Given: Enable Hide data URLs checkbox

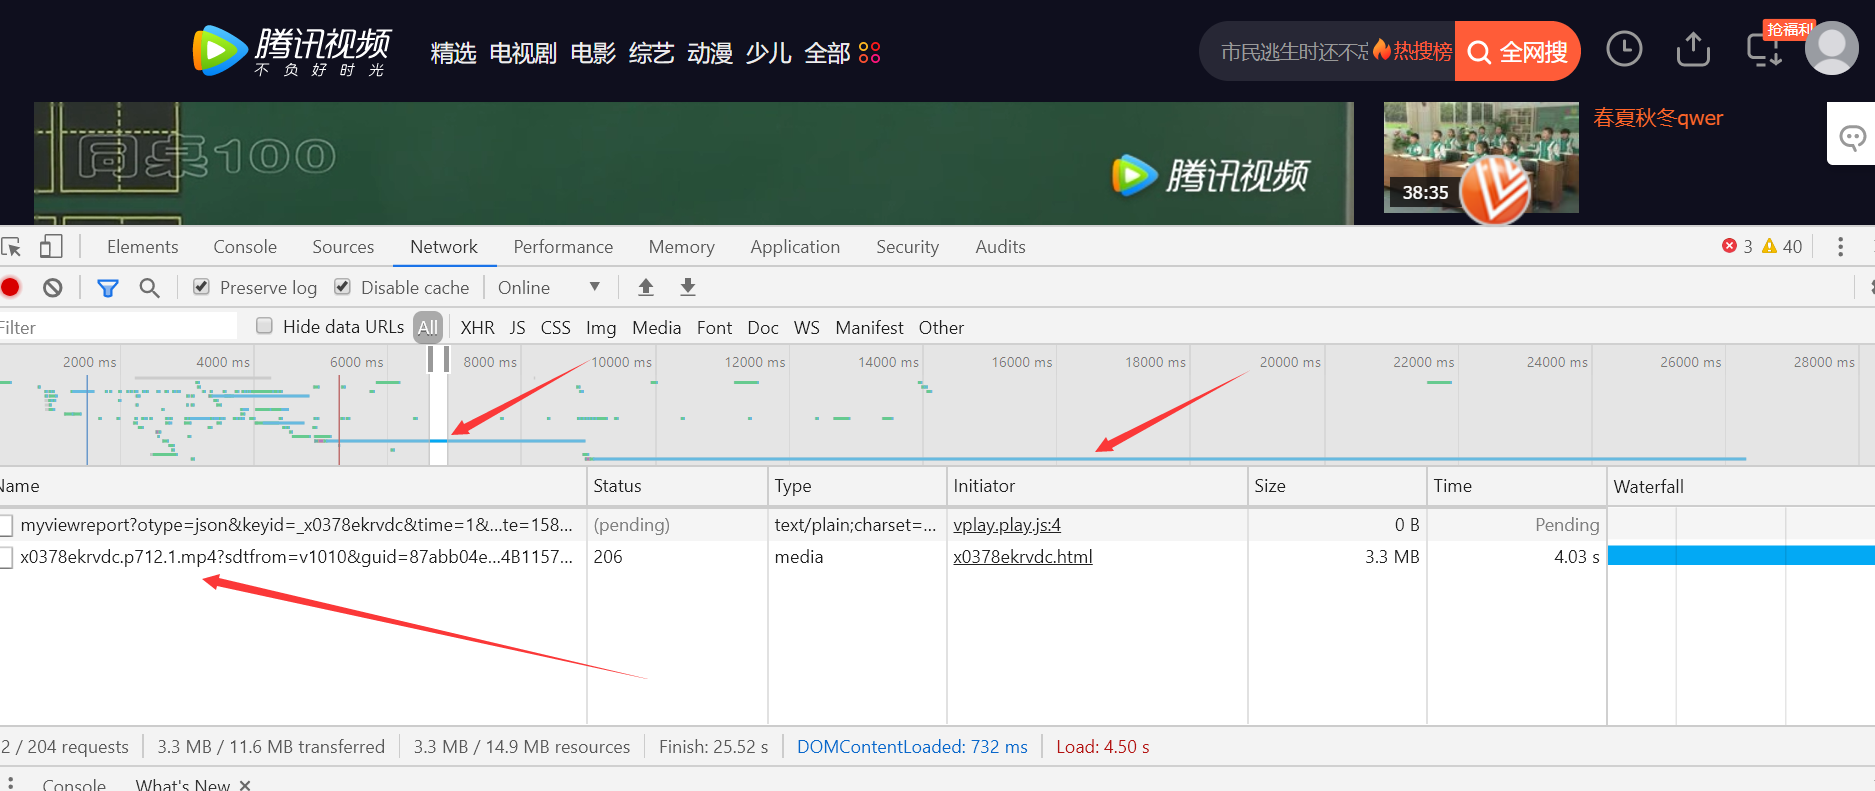Looking at the screenshot, I should click(x=264, y=326).
